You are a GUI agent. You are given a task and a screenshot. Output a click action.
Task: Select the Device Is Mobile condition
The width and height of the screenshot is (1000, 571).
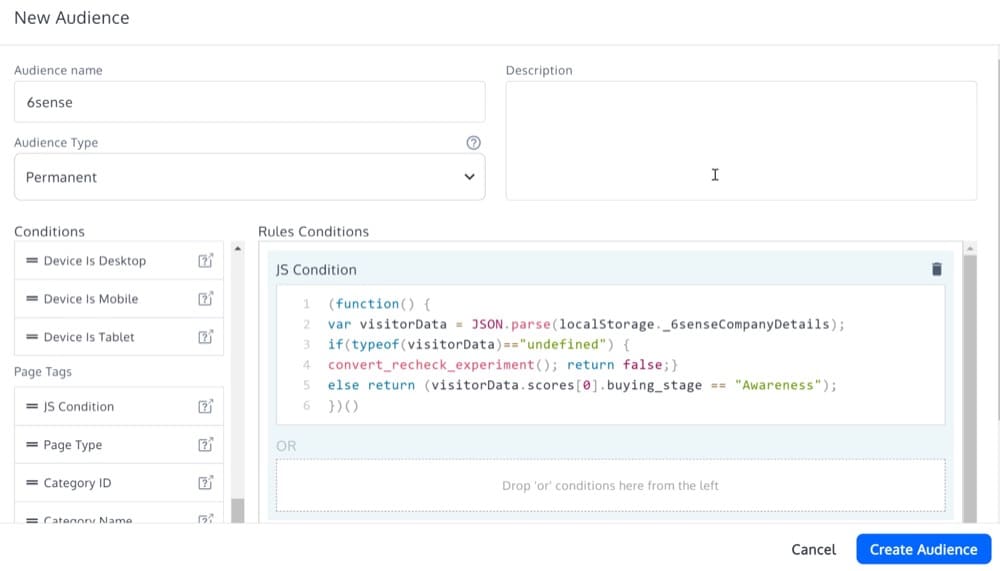coord(91,299)
